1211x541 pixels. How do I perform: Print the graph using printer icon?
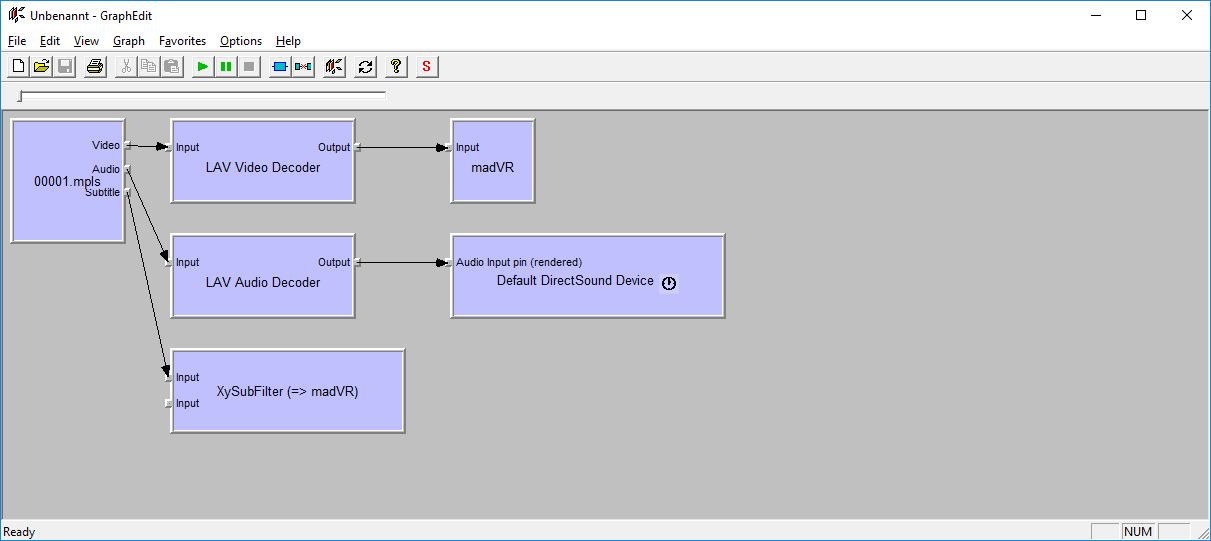[x=95, y=67]
